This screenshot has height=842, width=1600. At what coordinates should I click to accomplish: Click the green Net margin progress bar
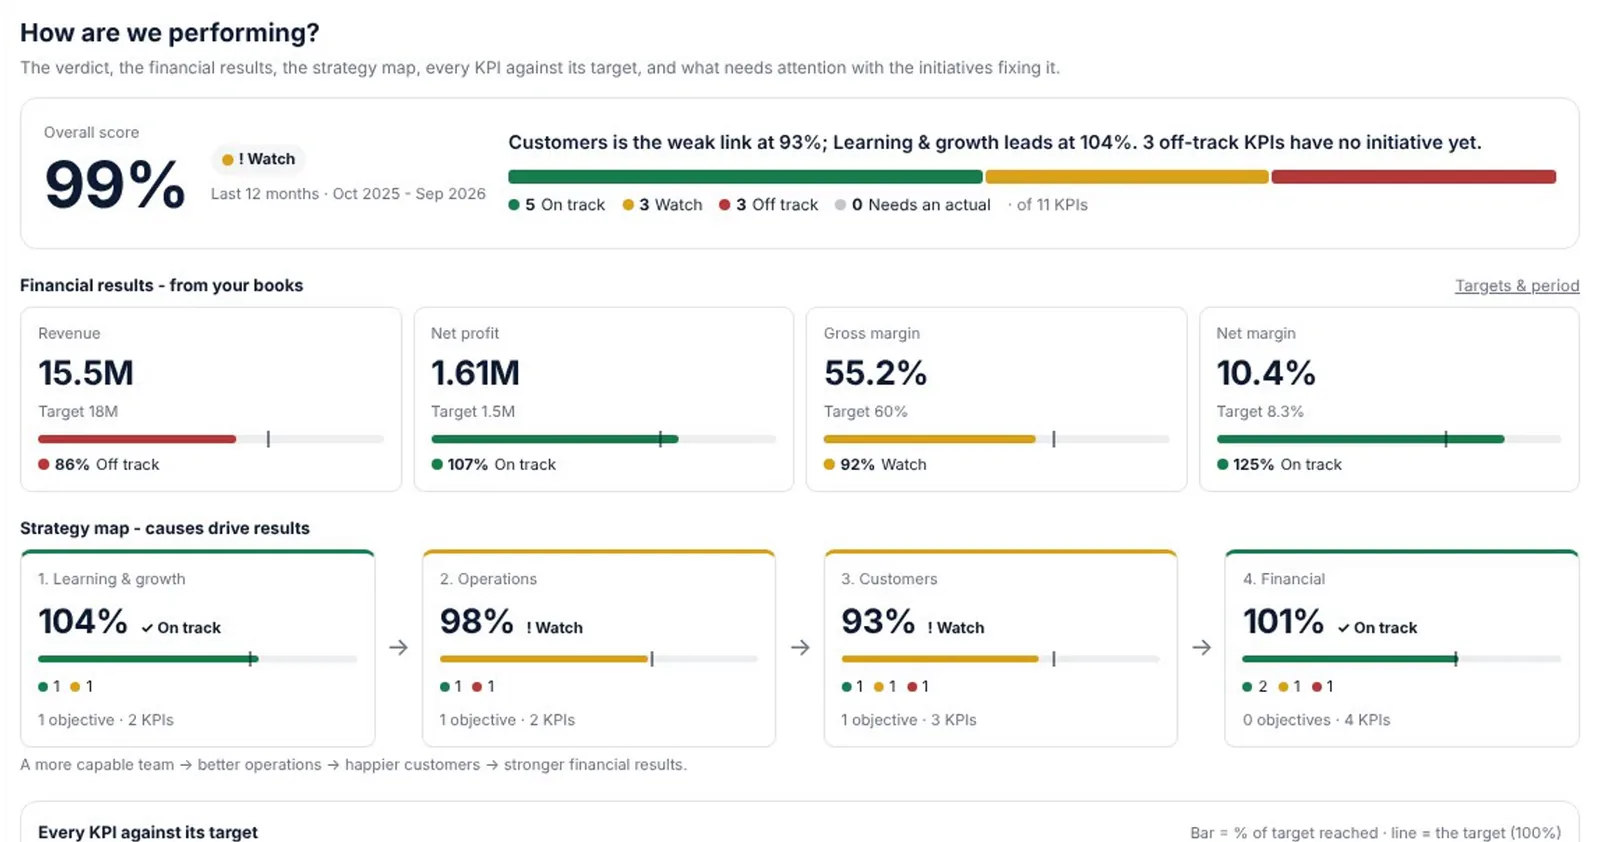click(1360, 439)
